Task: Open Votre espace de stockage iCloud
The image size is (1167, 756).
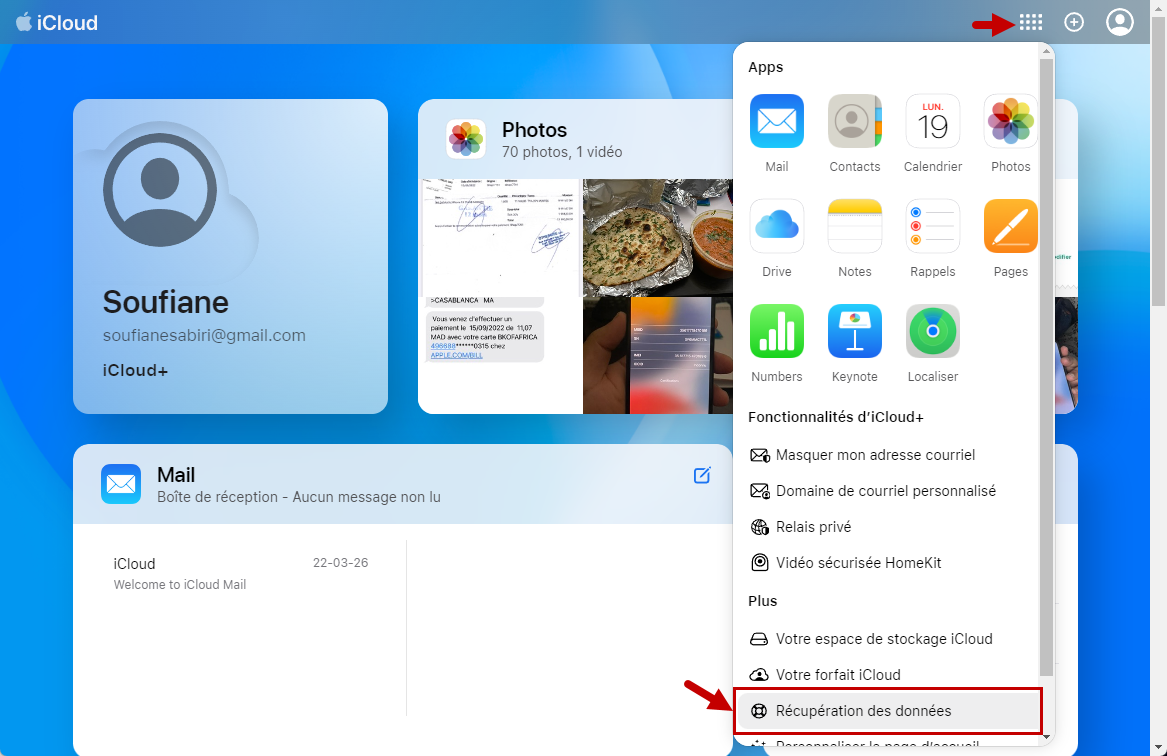Action: [x=871, y=638]
